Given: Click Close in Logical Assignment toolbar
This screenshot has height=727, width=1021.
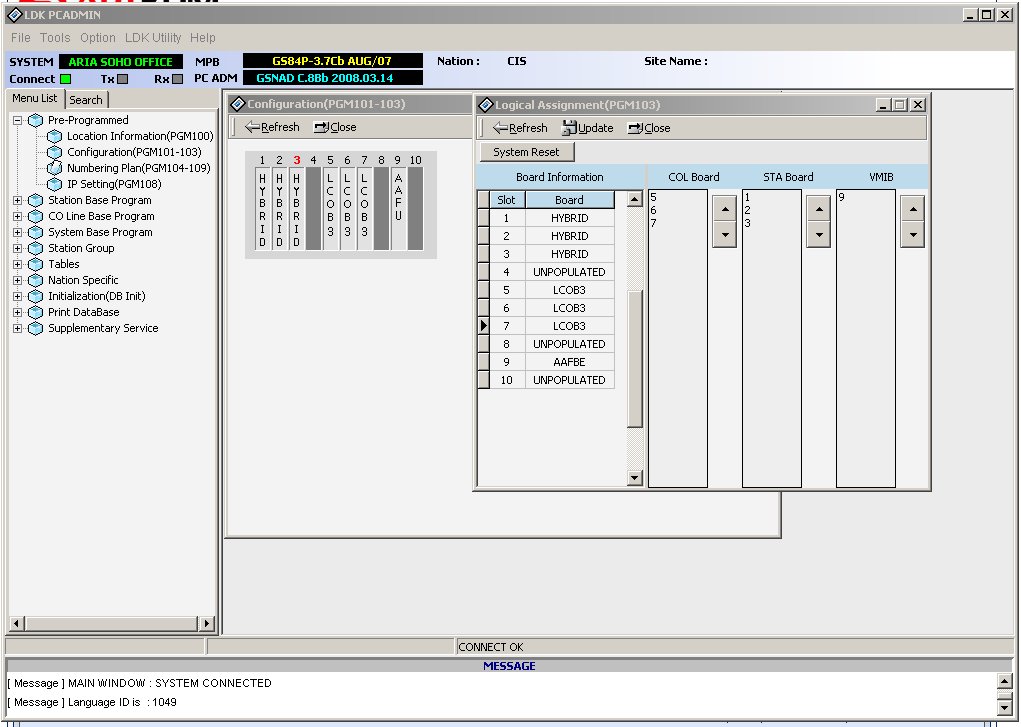Looking at the screenshot, I should coord(649,128).
